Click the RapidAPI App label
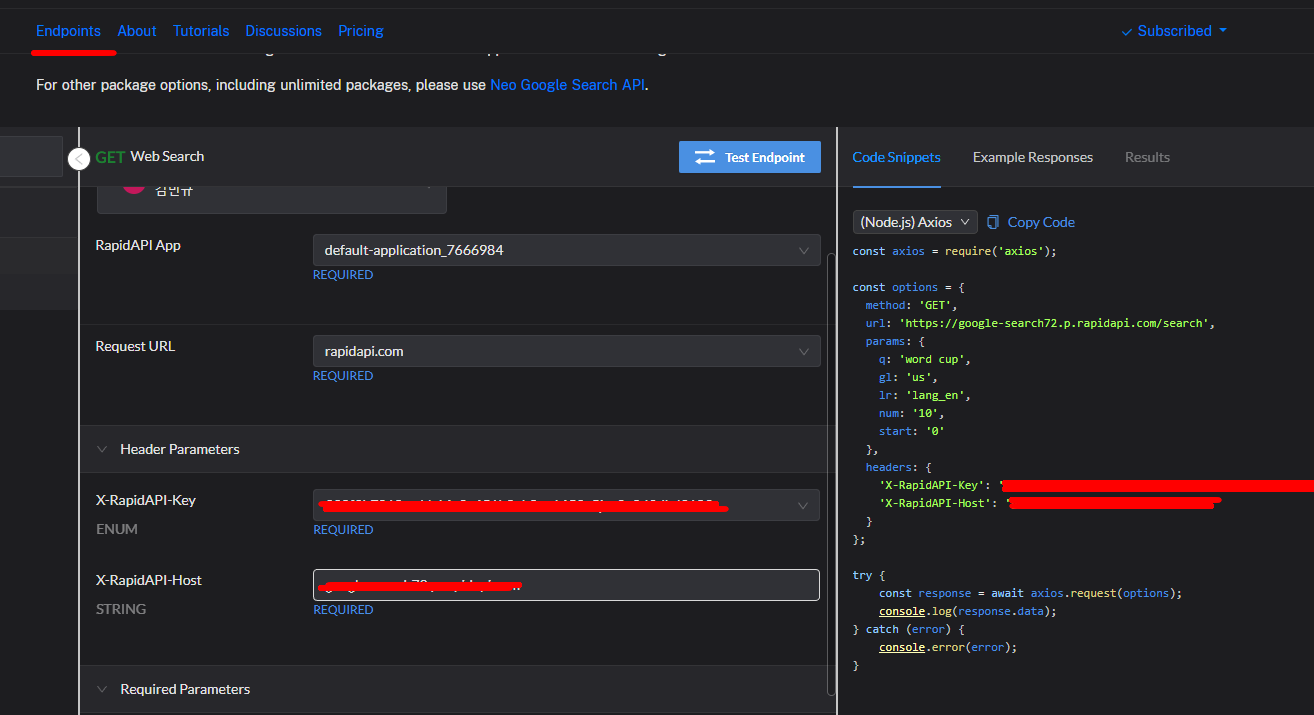The image size is (1314, 715). [x=138, y=245]
